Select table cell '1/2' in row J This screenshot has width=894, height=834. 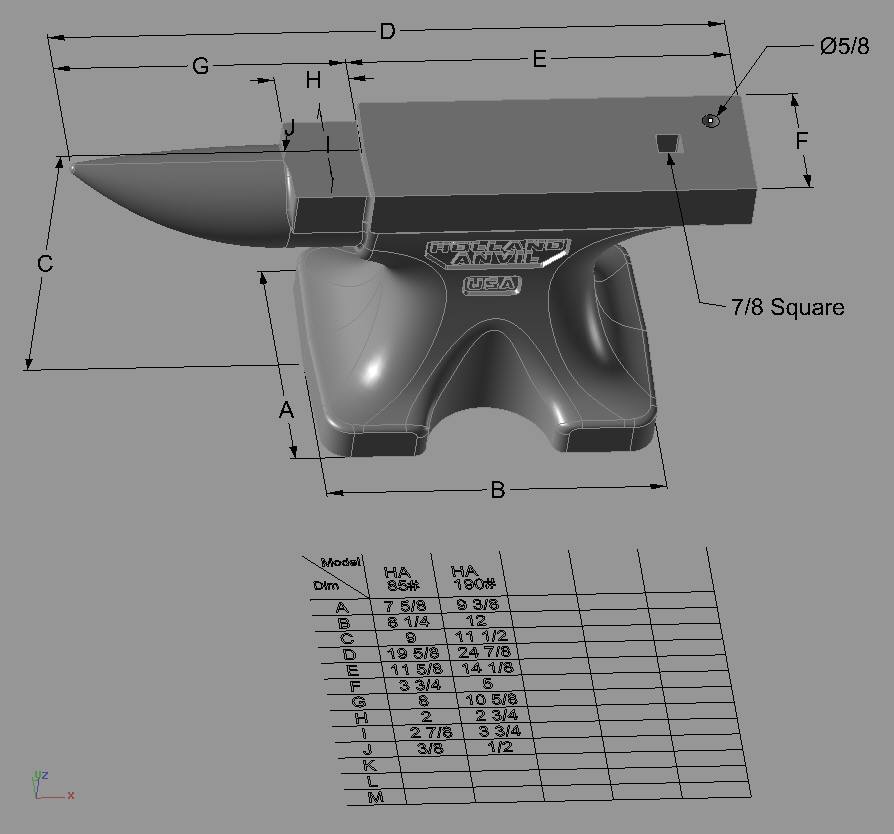501,747
